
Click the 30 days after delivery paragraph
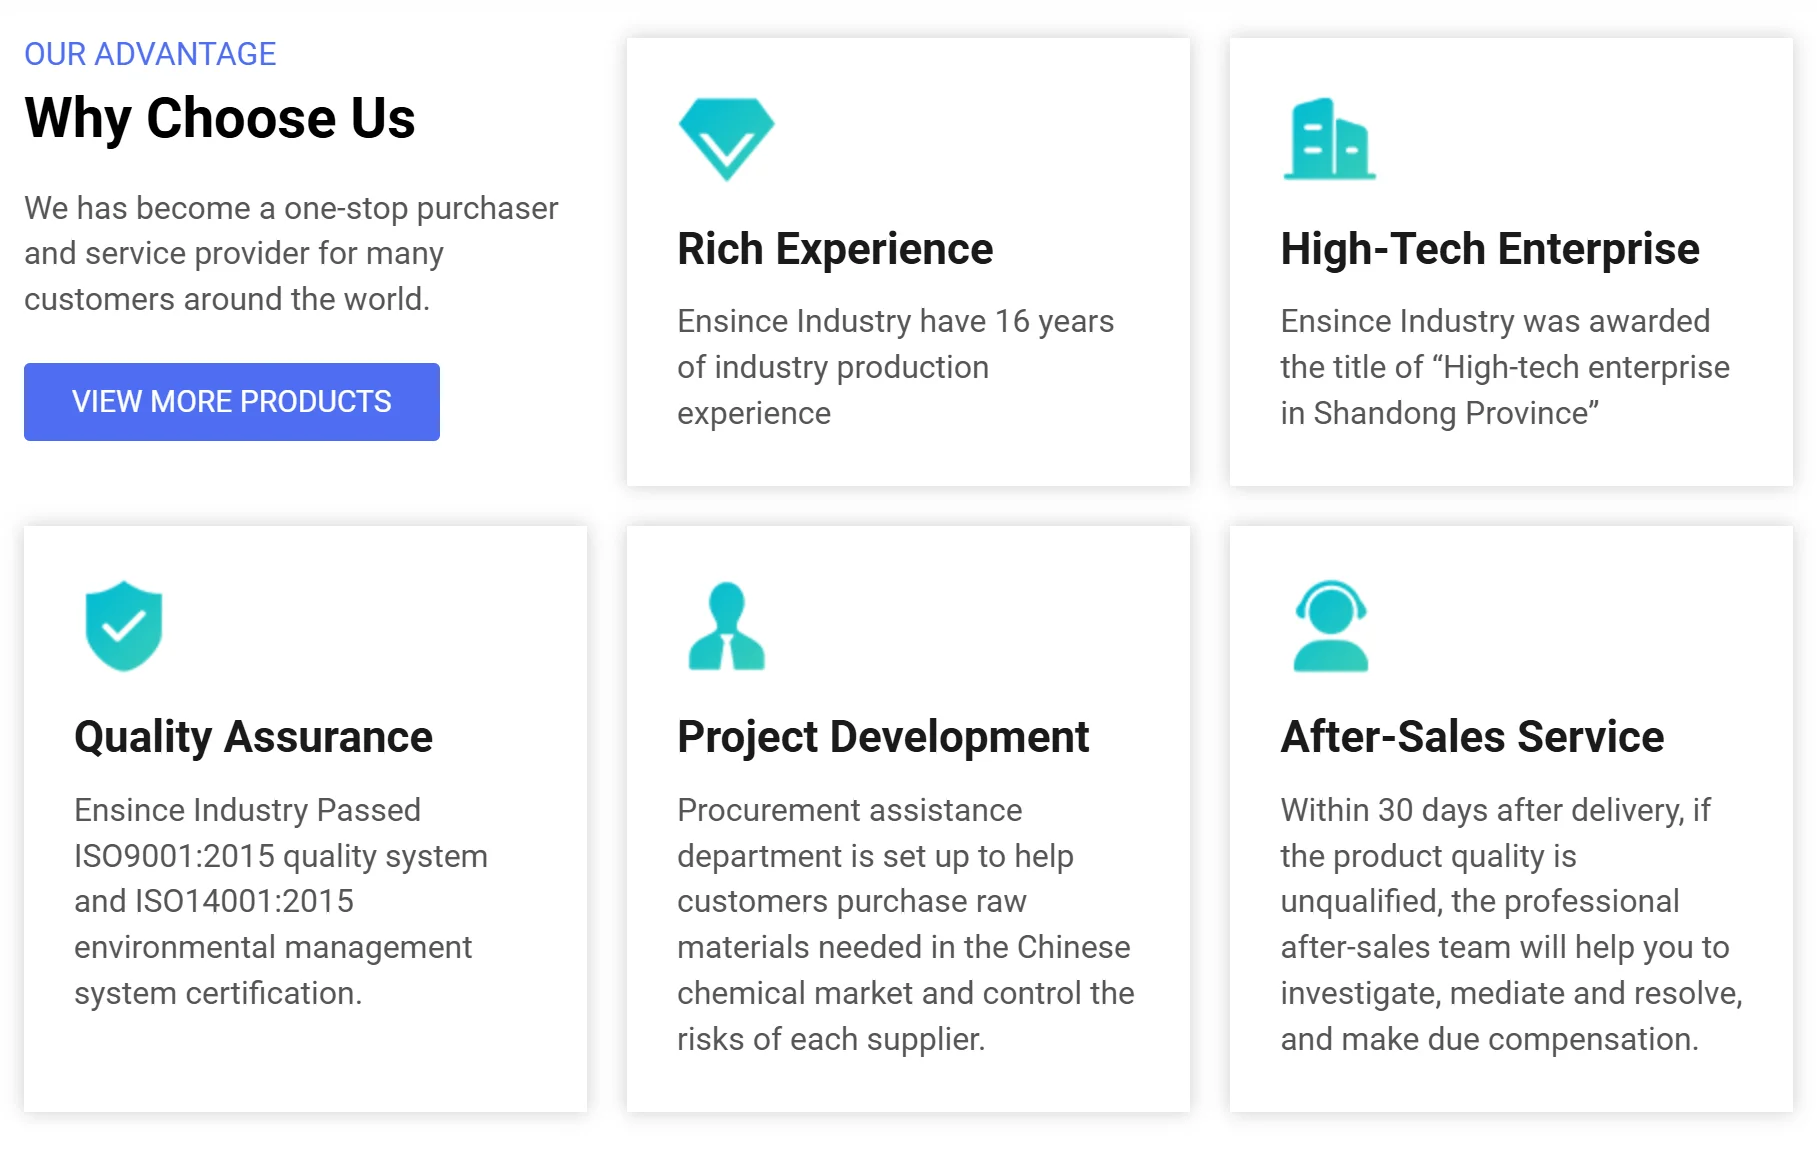tap(1510, 924)
